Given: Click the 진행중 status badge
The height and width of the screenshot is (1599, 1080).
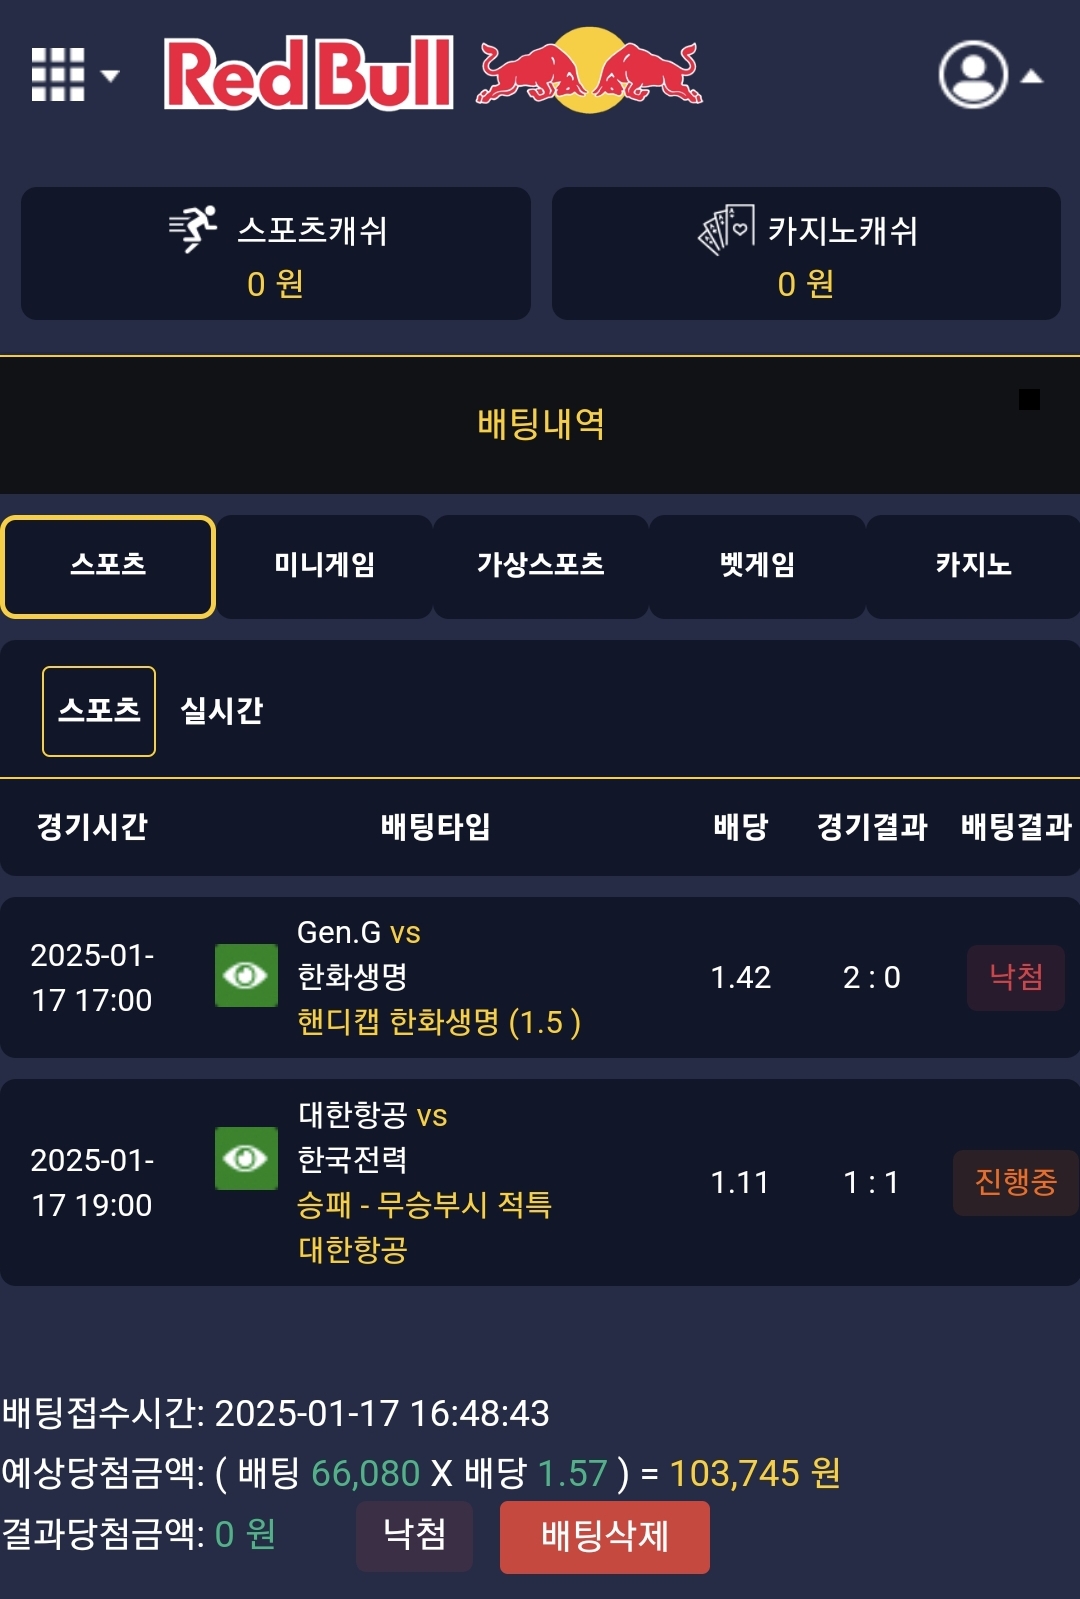Looking at the screenshot, I should coord(1015,1182).
